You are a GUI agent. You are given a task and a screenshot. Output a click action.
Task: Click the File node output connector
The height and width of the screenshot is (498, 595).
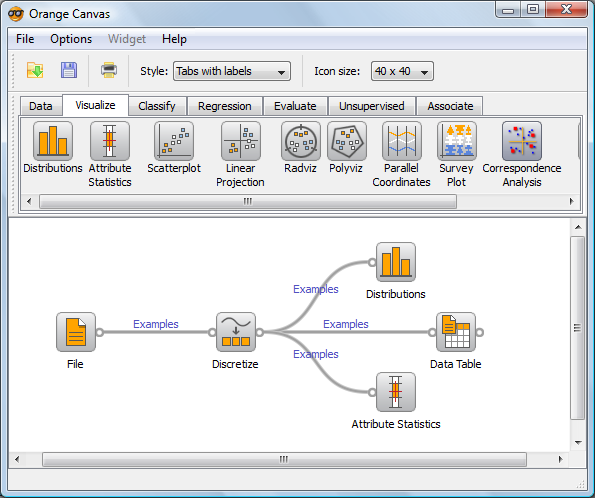(100, 333)
